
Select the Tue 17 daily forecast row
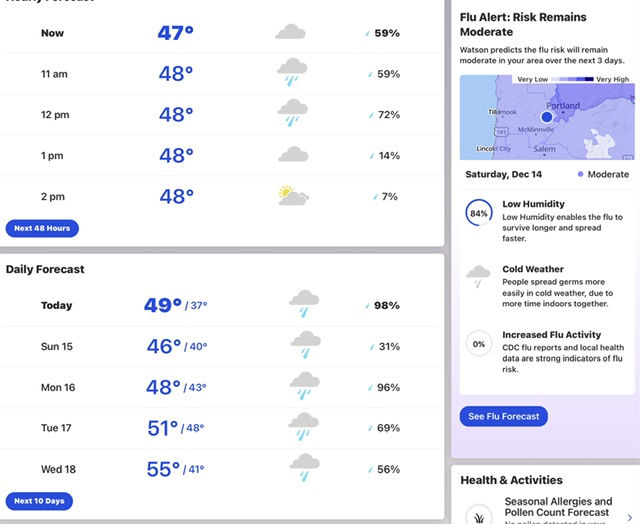(x=220, y=428)
